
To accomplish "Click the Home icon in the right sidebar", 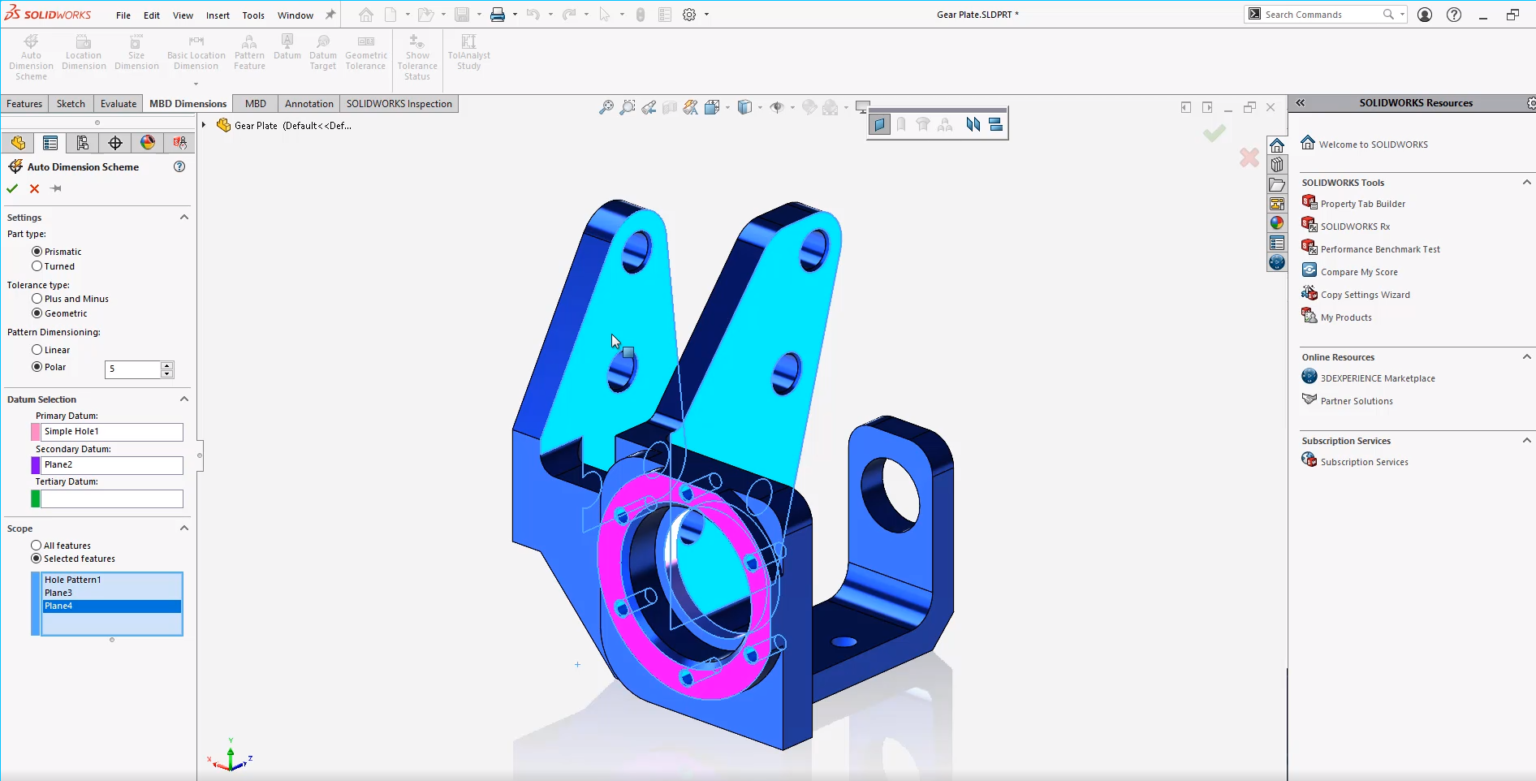I will (x=1276, y=144).
